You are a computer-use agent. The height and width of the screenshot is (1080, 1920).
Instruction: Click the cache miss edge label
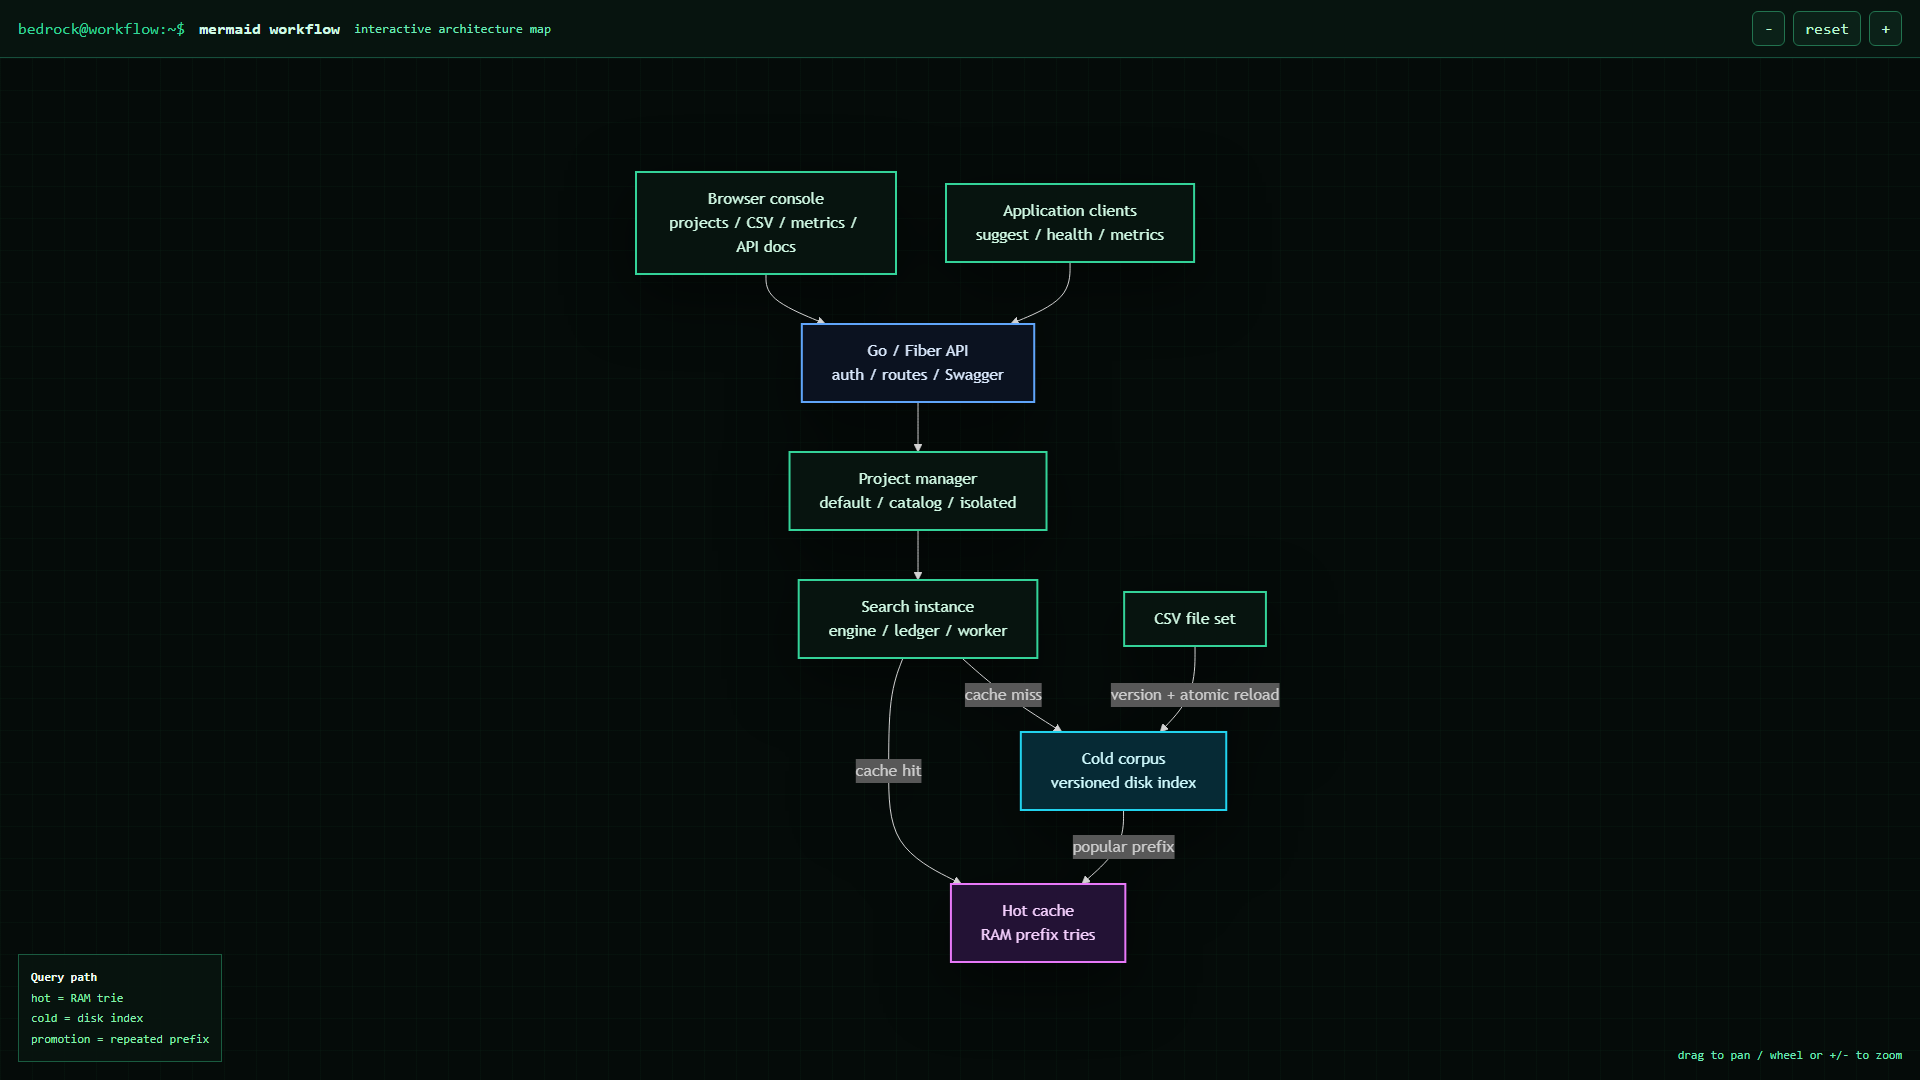pos(1003,695)
